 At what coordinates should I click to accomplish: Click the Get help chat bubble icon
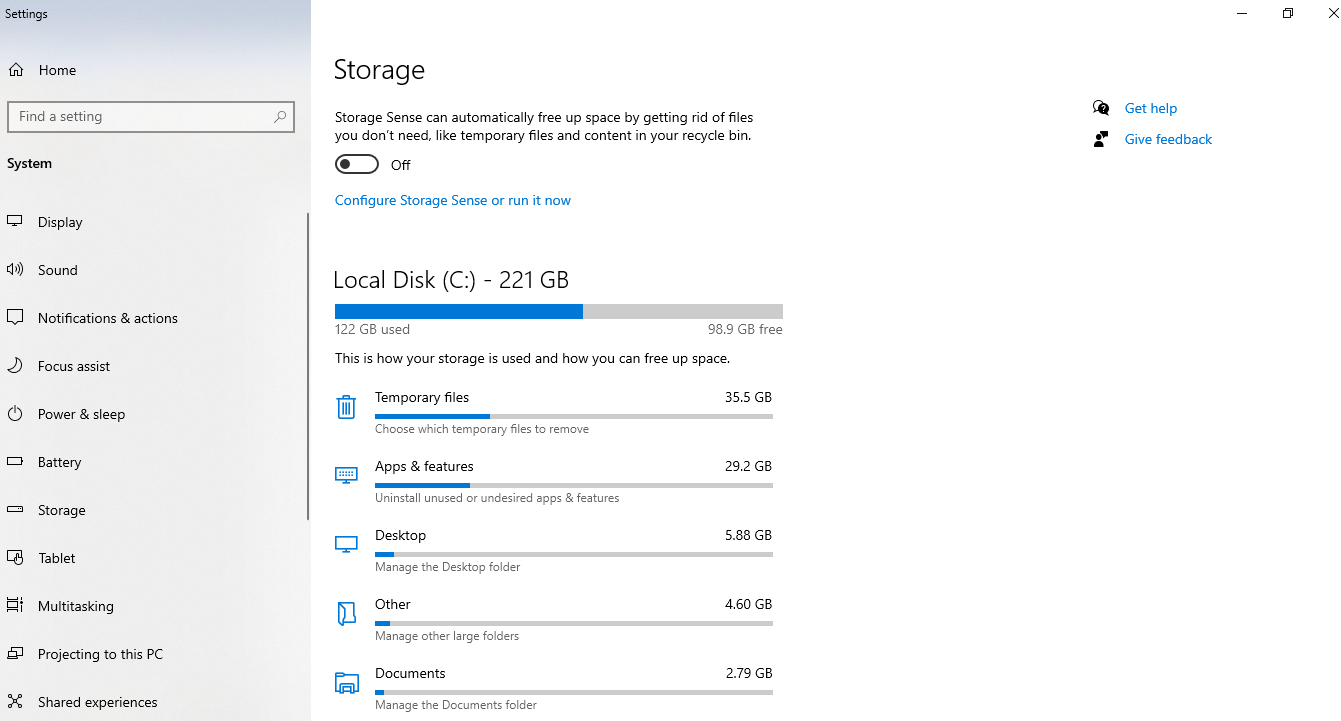[x=1101, y=108]
